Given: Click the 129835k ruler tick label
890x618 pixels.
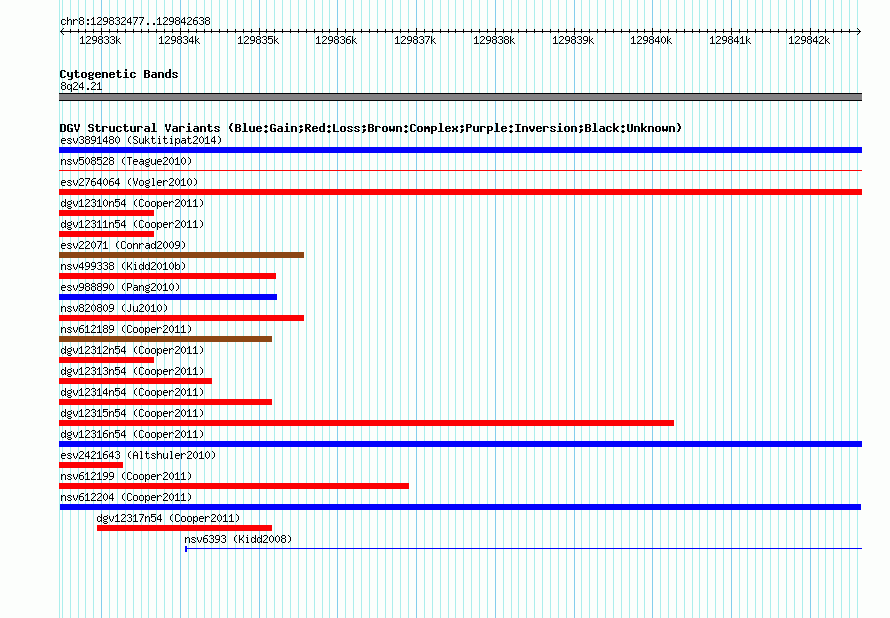Looking at the screenshot, I should [258, 40].
